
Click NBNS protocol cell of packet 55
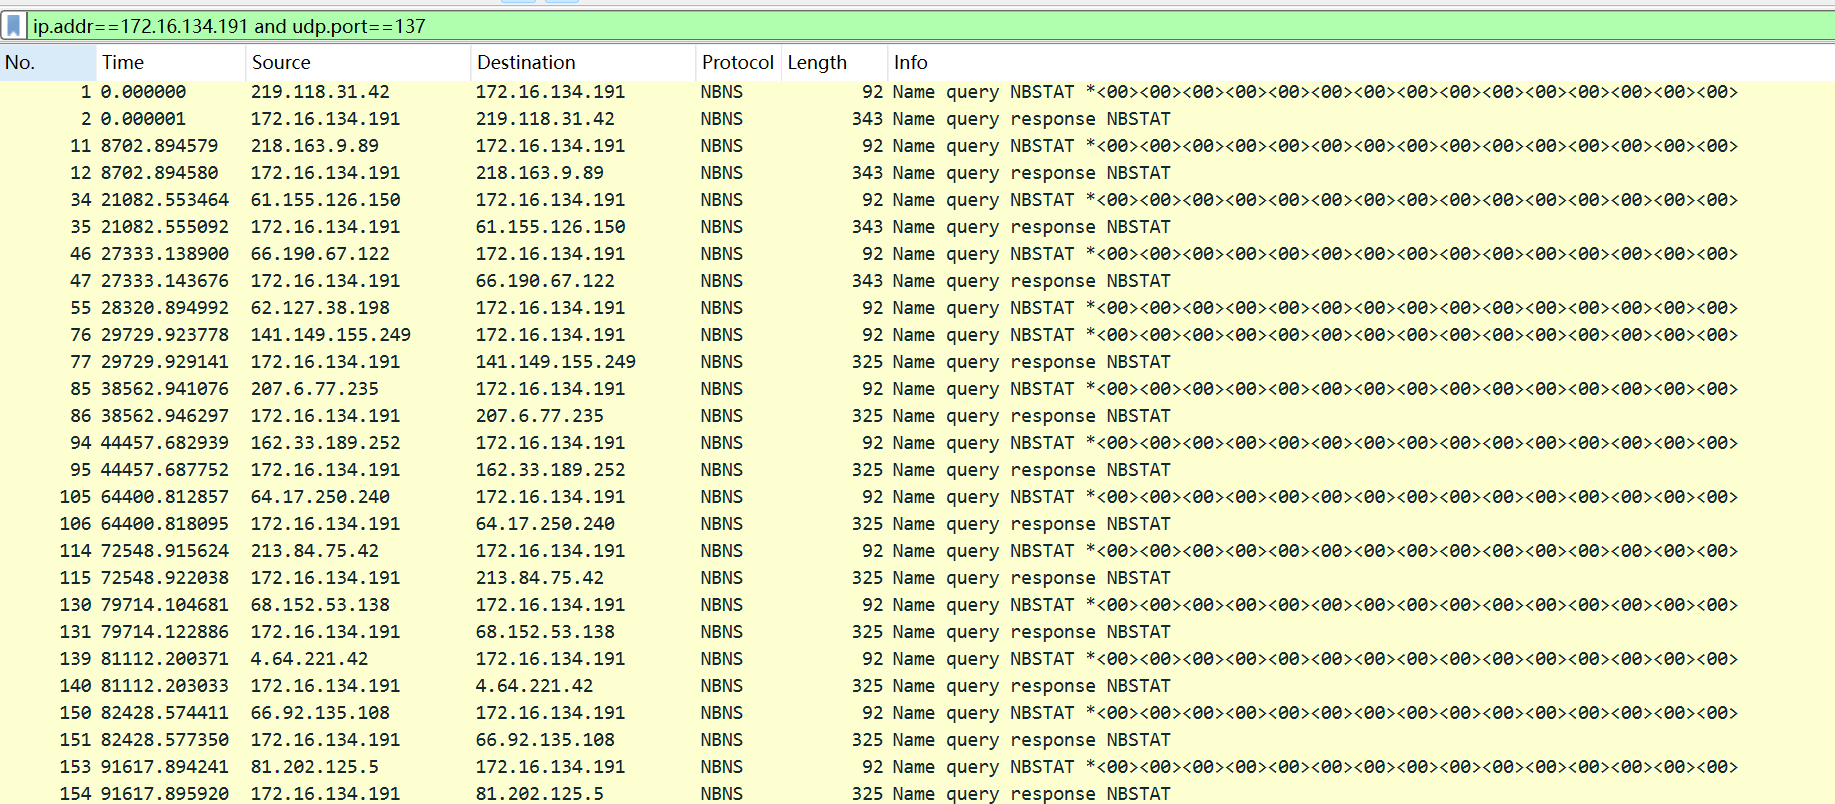(x=722, y=308)
